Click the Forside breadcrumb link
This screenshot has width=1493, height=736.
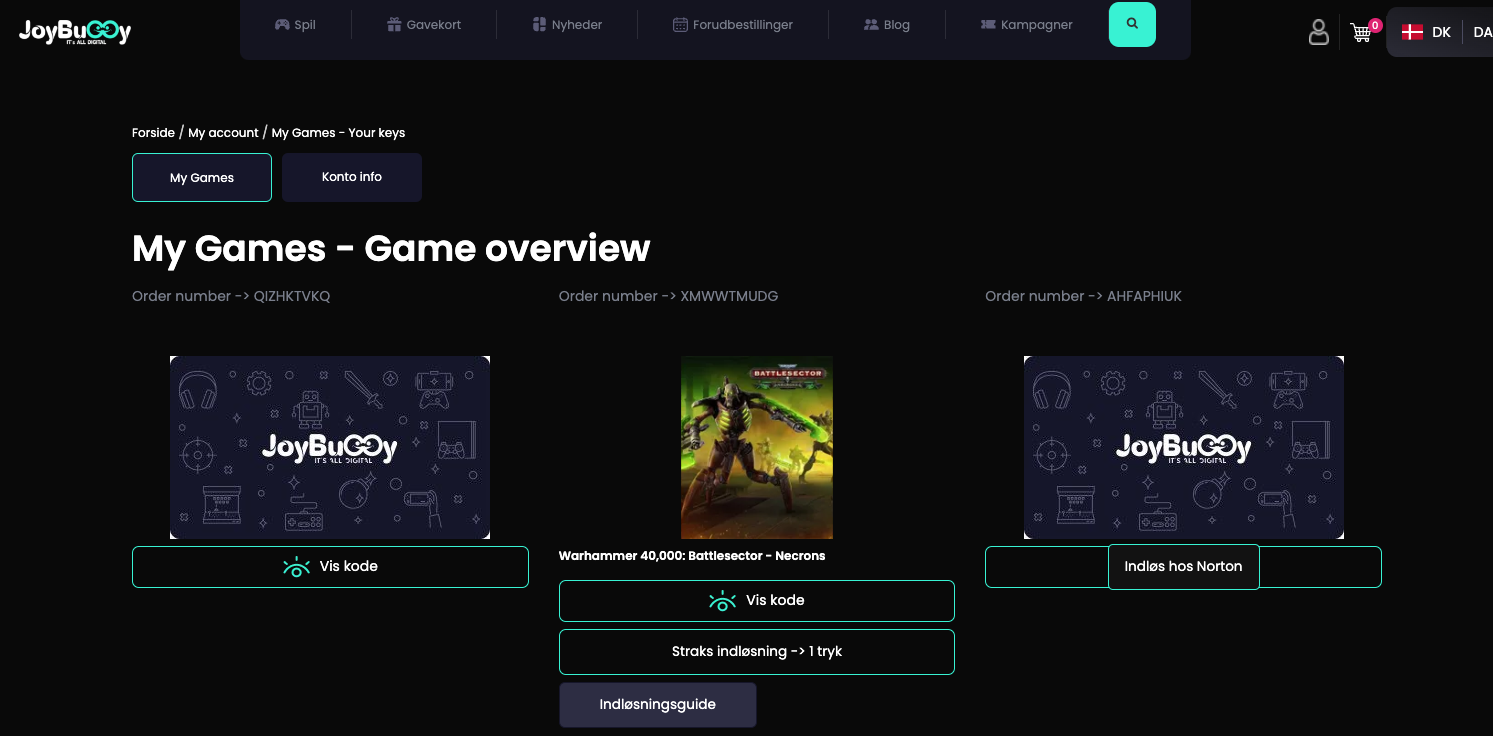(153, 133)
